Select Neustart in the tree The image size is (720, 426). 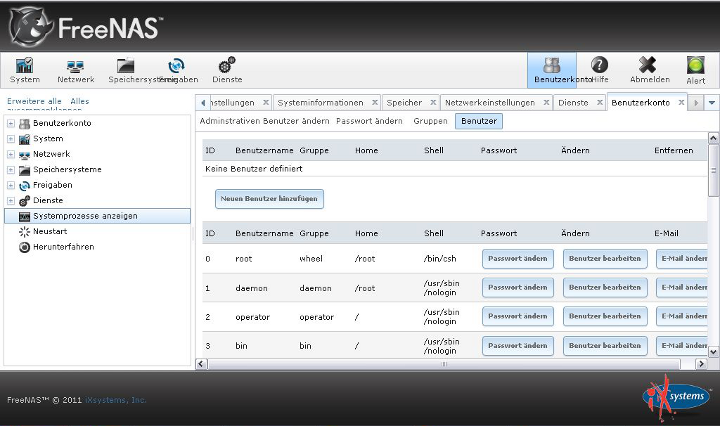50,232
